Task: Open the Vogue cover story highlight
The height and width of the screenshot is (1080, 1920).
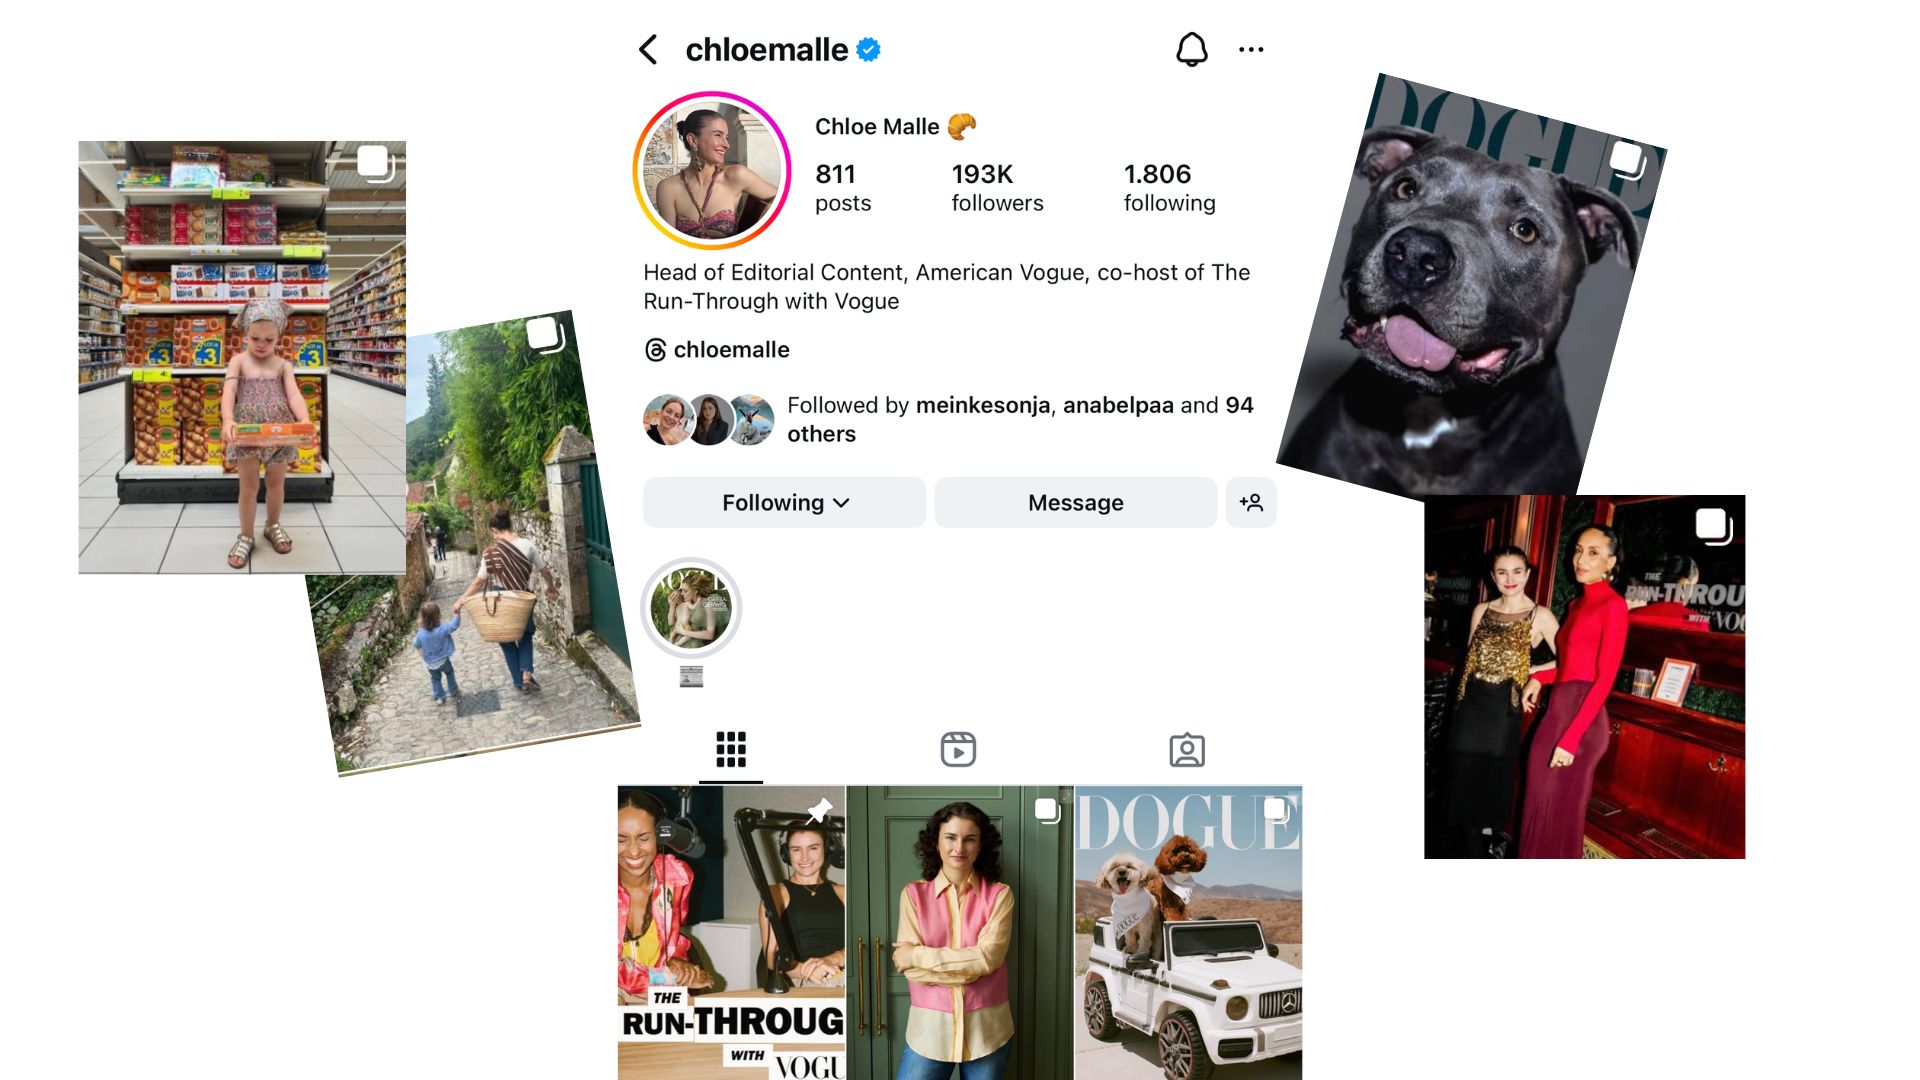Action: pyautogui.click(x=691, y=608)
